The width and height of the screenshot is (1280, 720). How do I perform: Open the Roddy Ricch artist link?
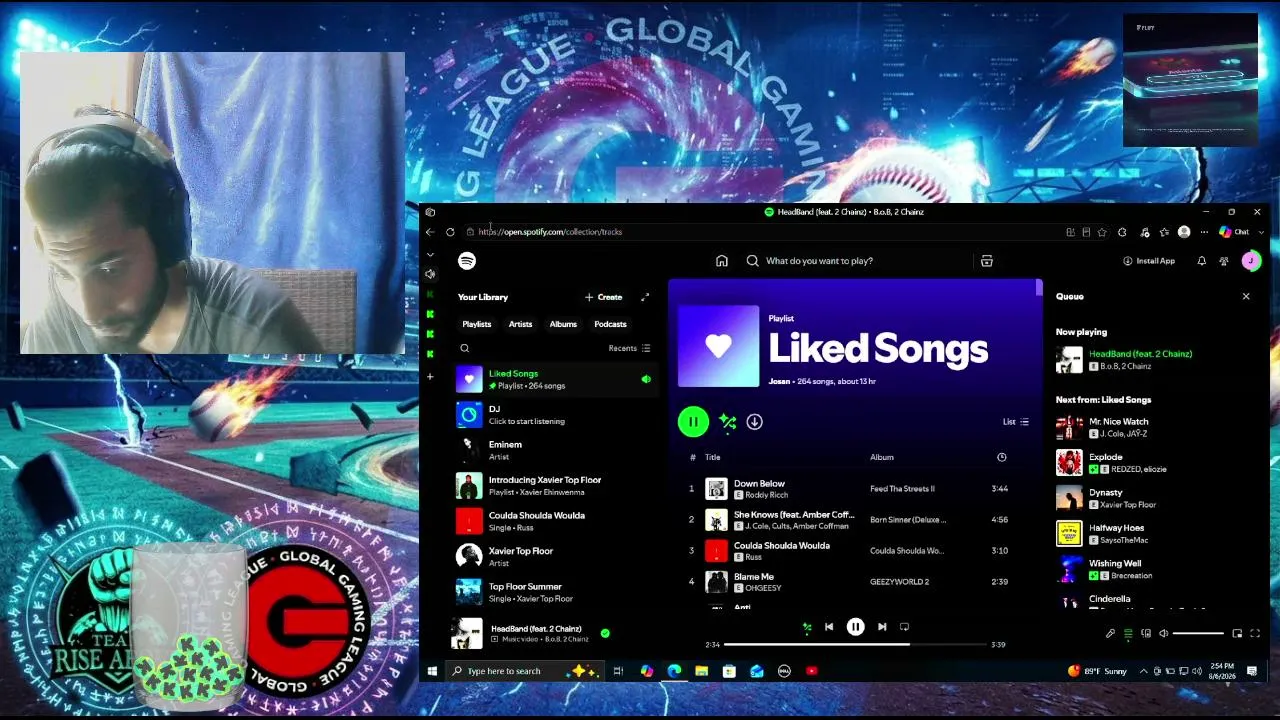click(766, 495)
